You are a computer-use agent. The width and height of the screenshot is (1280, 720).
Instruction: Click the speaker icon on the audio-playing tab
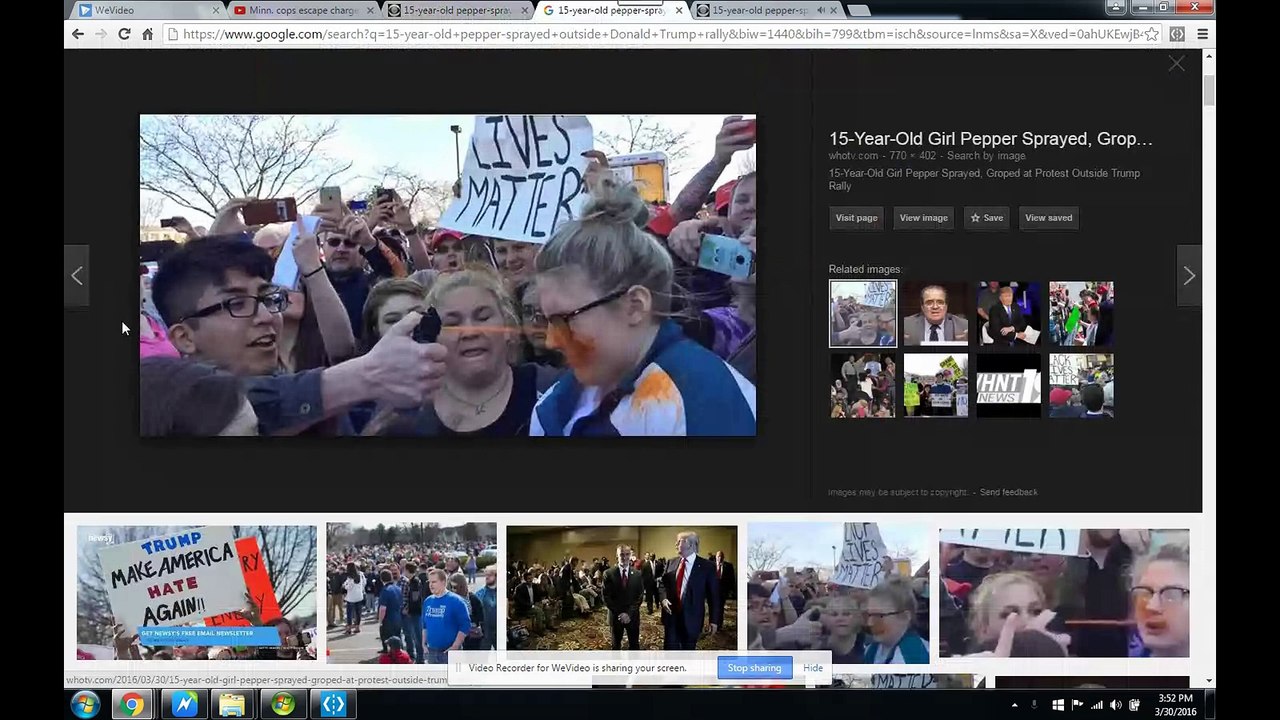pyautogui.click(x=821, y=11)
